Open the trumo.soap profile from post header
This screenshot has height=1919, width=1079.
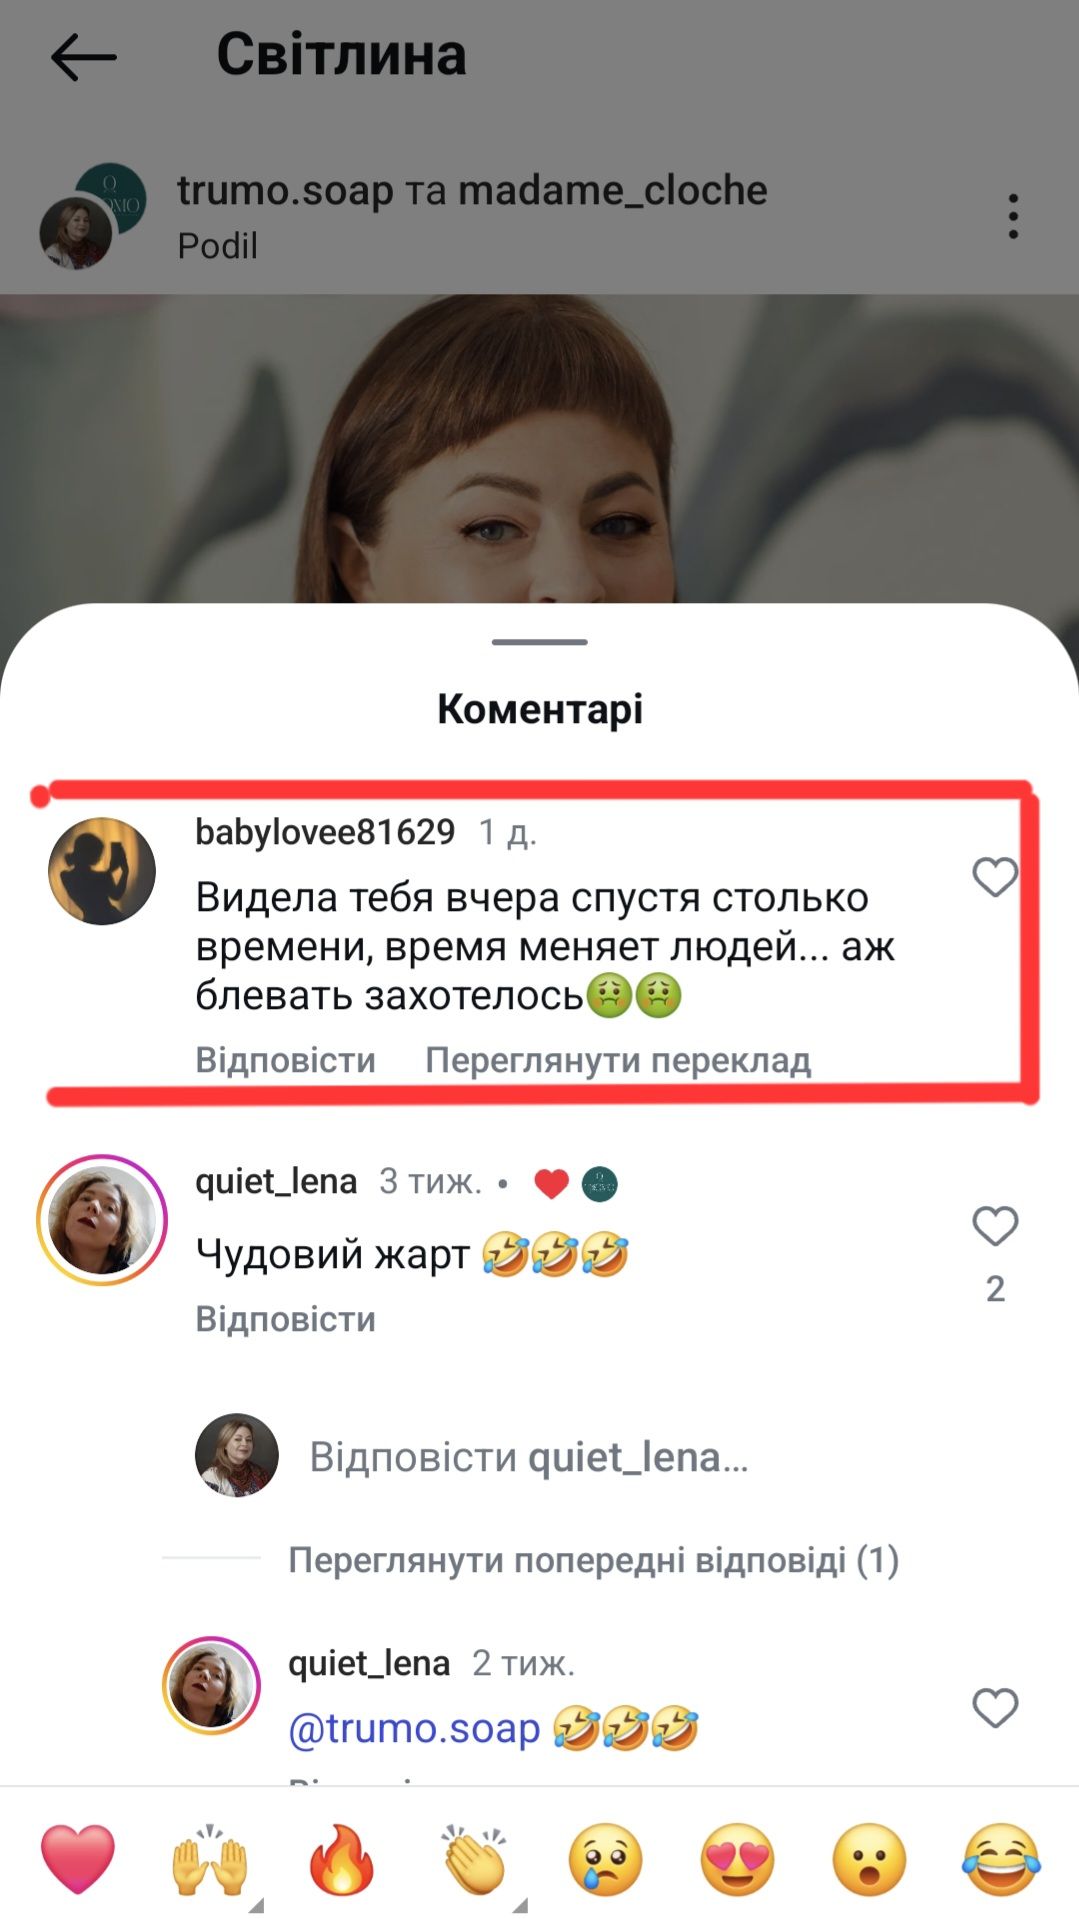pos(285,190)
